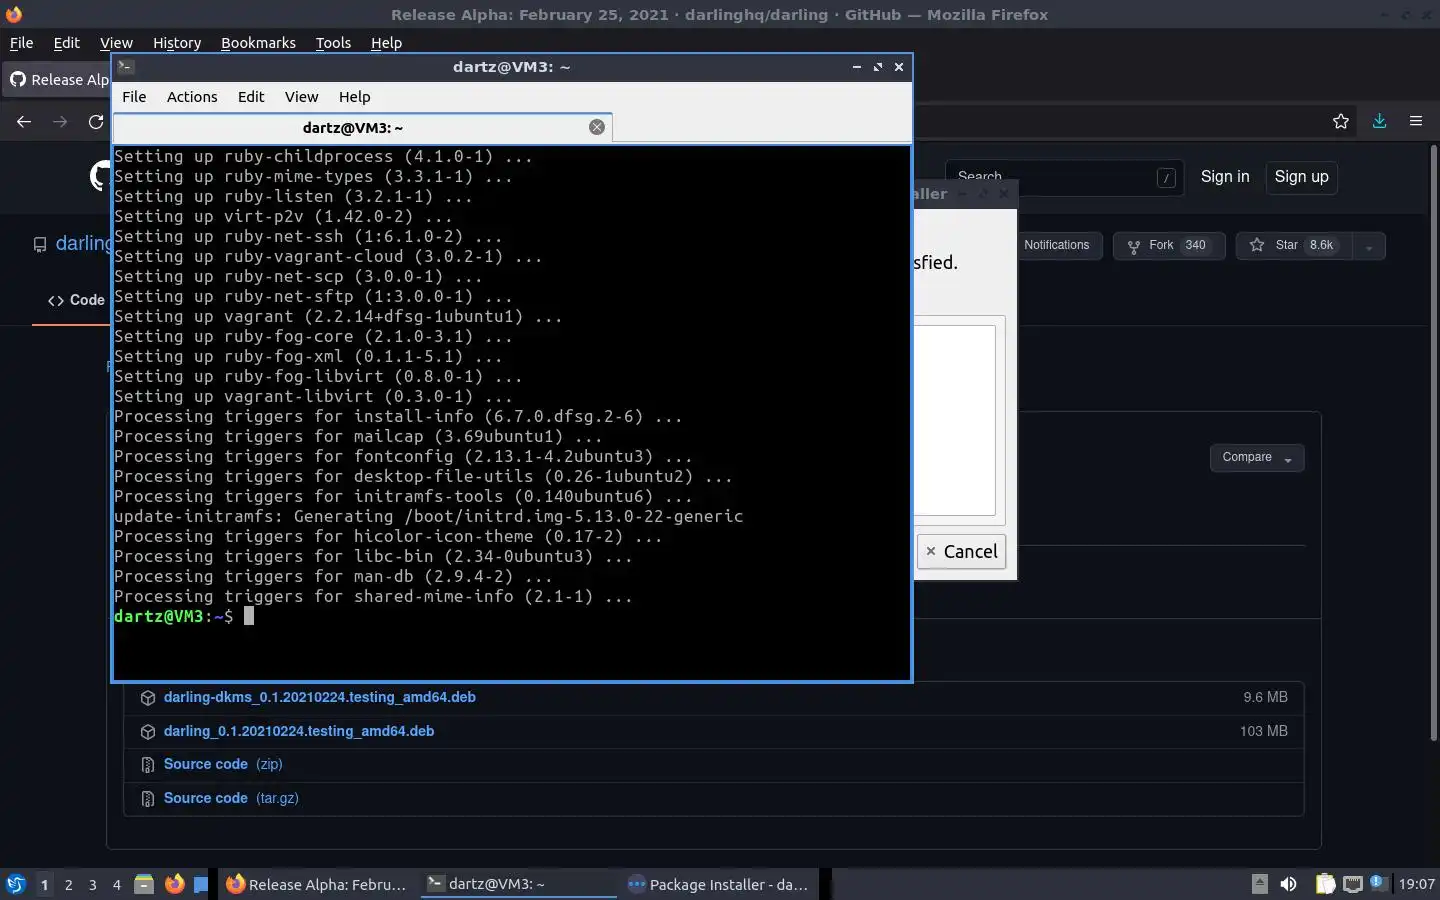Launch Firefox from the taskbar quick launcher

(174, 884)
